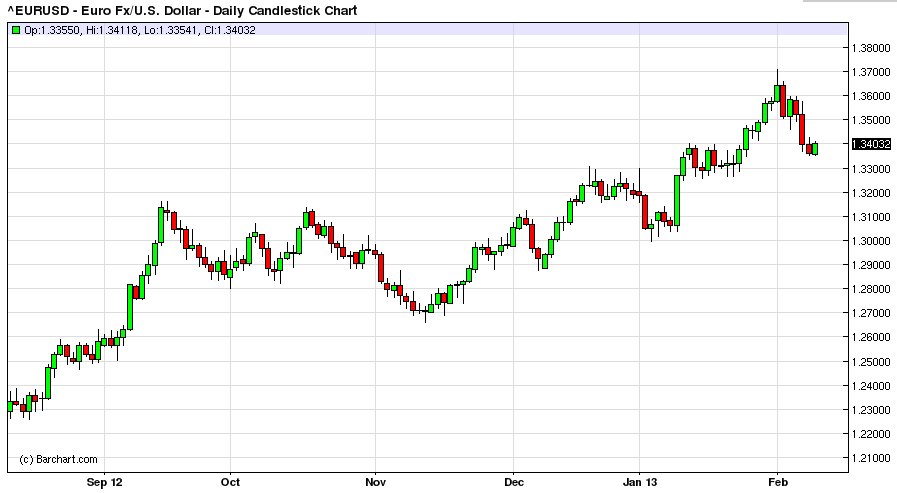Click the 'Hi:1.34118' high value
Viewport: 897px width, 493px height.
click(x=112, y=30)
